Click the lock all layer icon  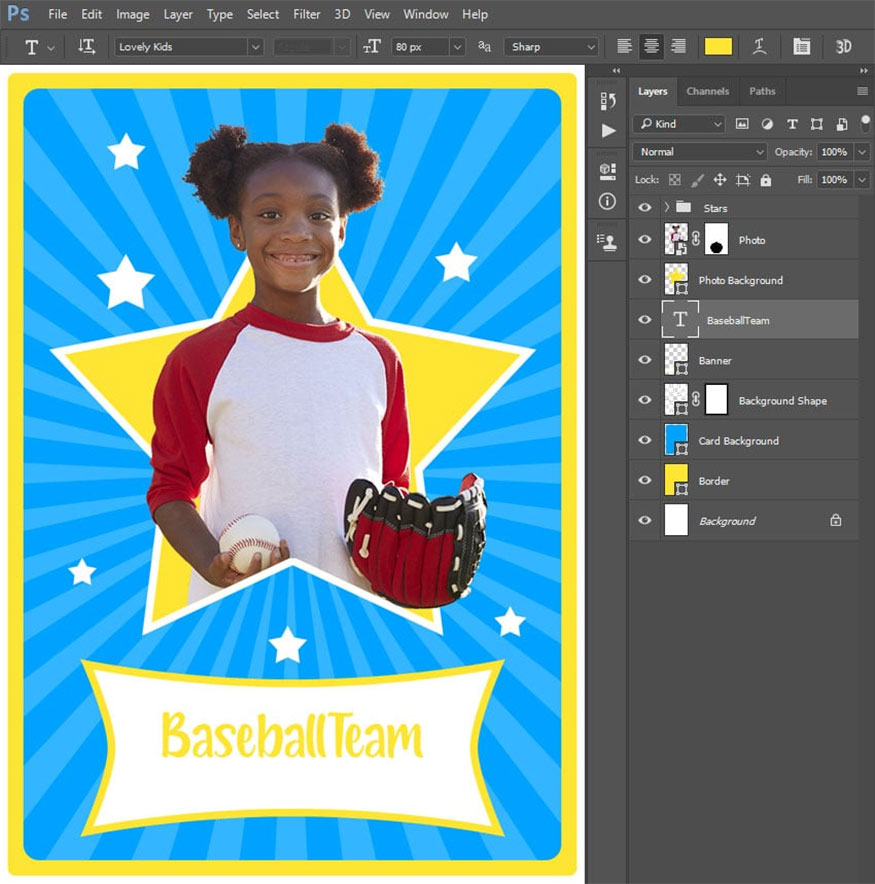click(766, 180)
